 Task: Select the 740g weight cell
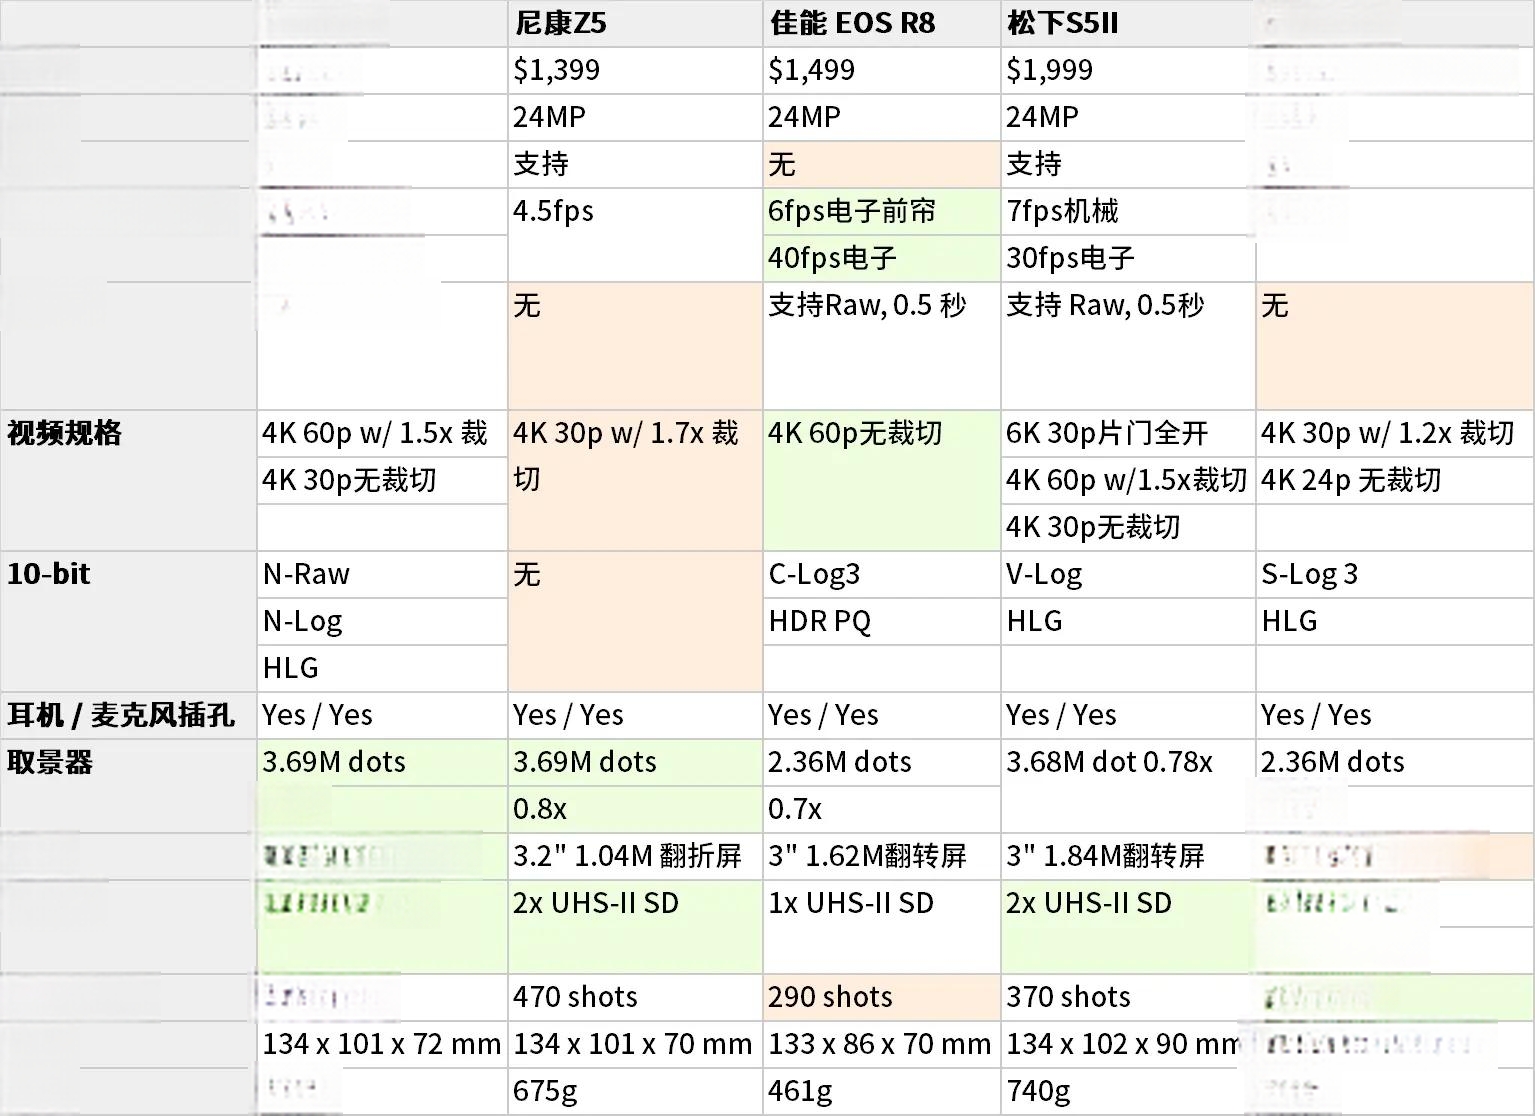coord(1127,1091)
